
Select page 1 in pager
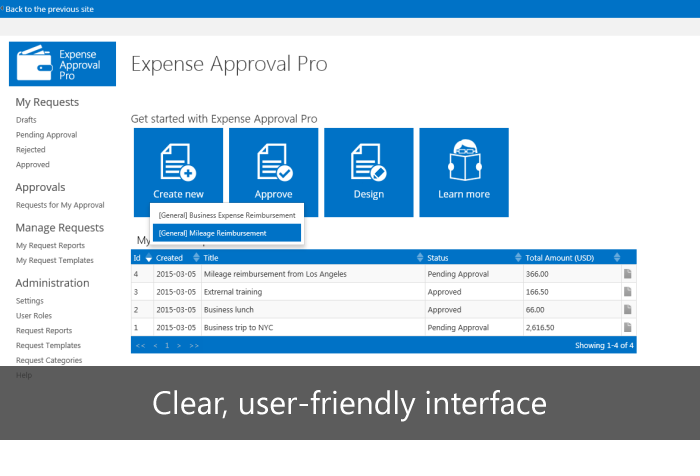click(167, 346)
